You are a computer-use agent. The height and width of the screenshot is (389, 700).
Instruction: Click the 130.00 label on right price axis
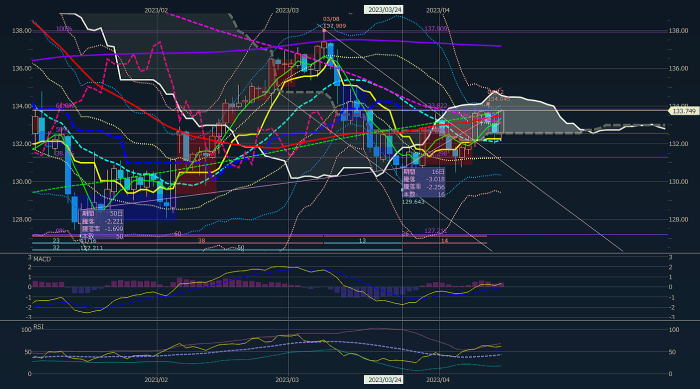tap(678, 182)
